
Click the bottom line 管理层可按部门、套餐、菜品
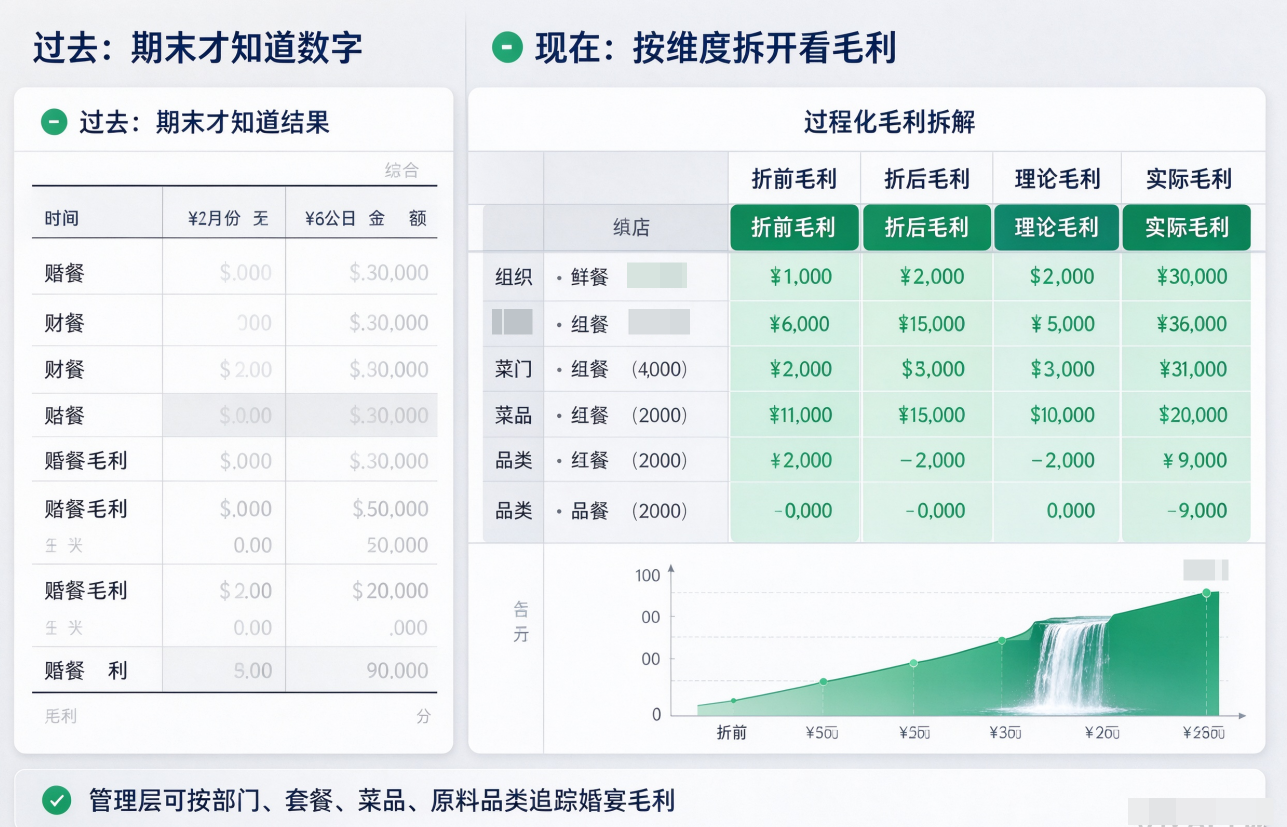382,800
